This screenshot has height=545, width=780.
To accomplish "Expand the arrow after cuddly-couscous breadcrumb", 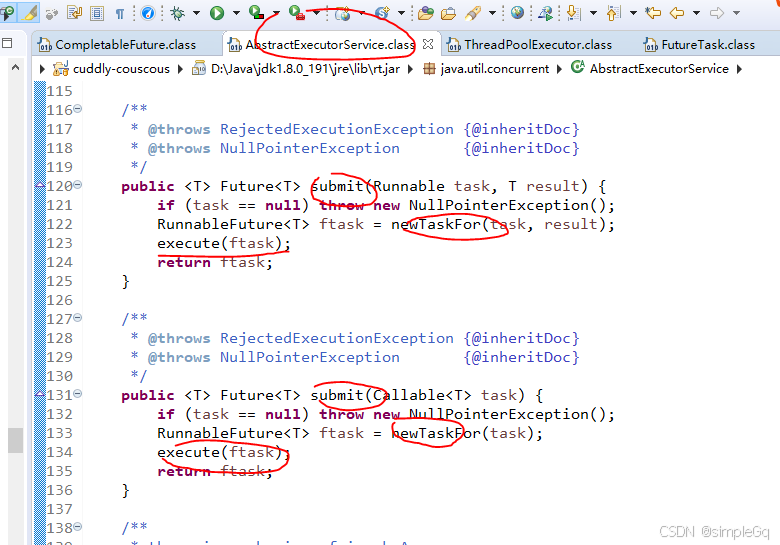I will (x=181, y=69).
